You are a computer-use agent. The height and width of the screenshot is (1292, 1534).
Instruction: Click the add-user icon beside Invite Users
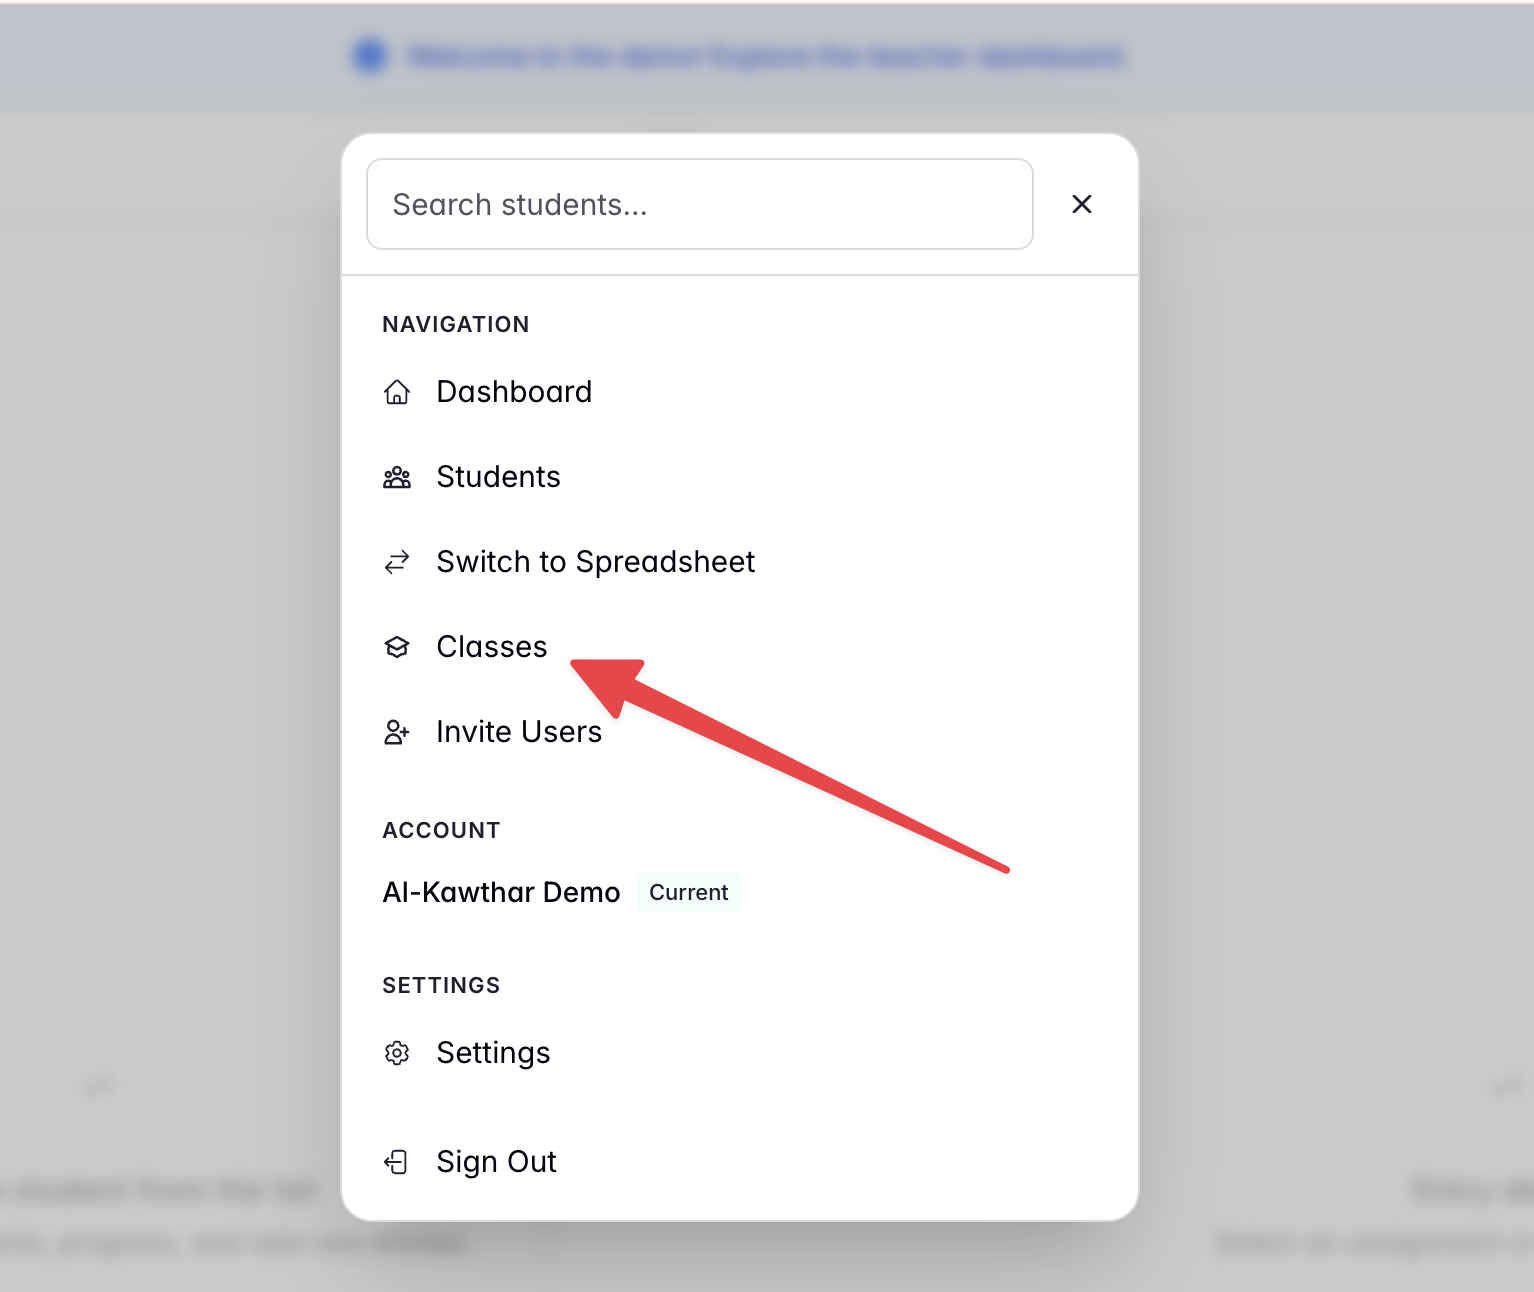[397, 732]
